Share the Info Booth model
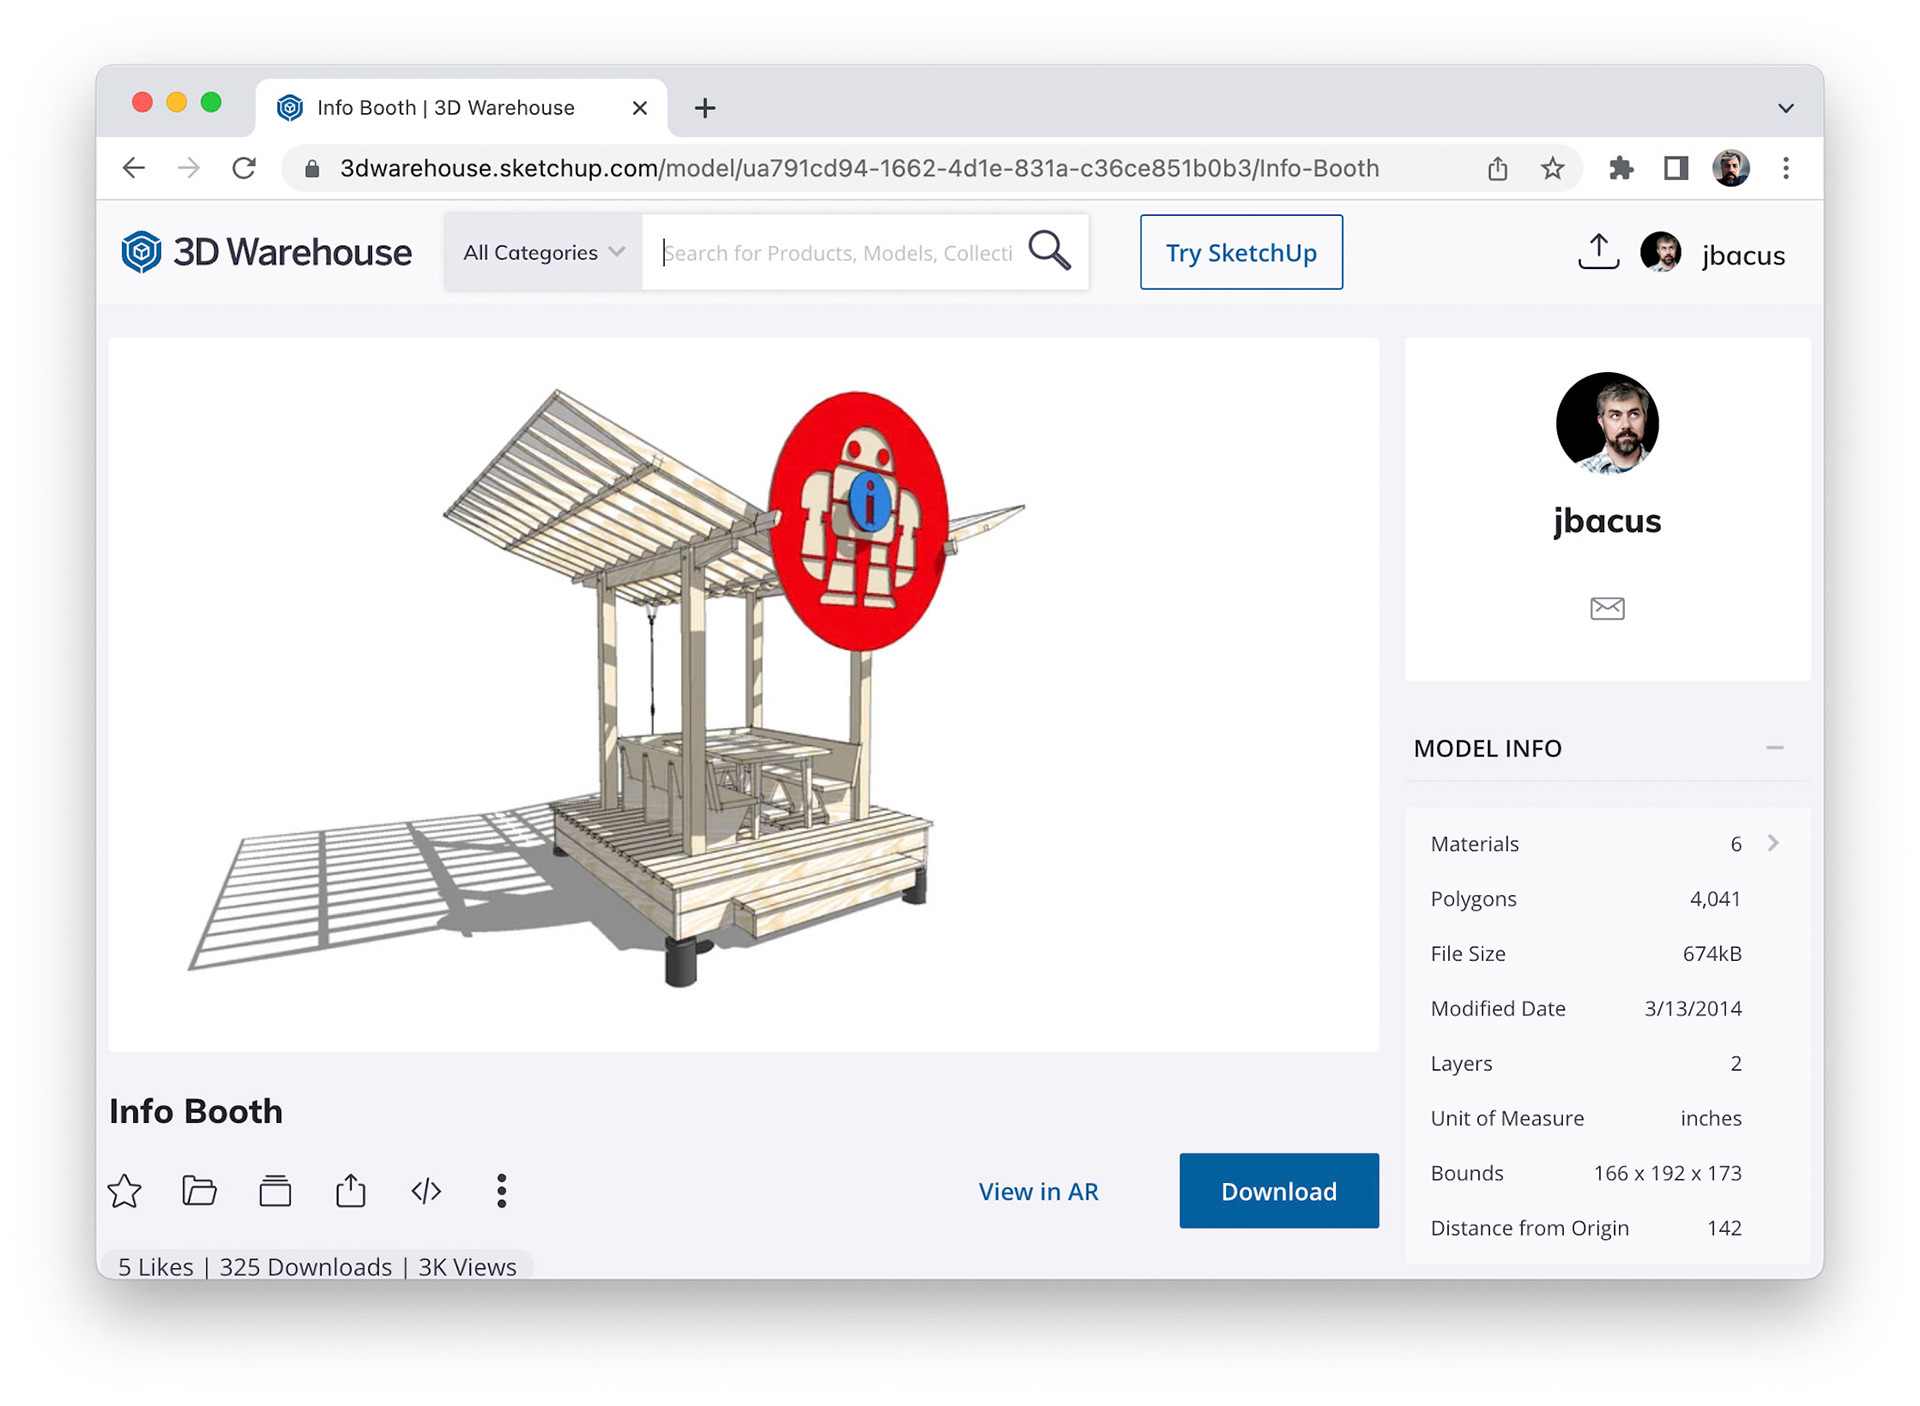1920x1406 pixels. [x=350, y=1190]
